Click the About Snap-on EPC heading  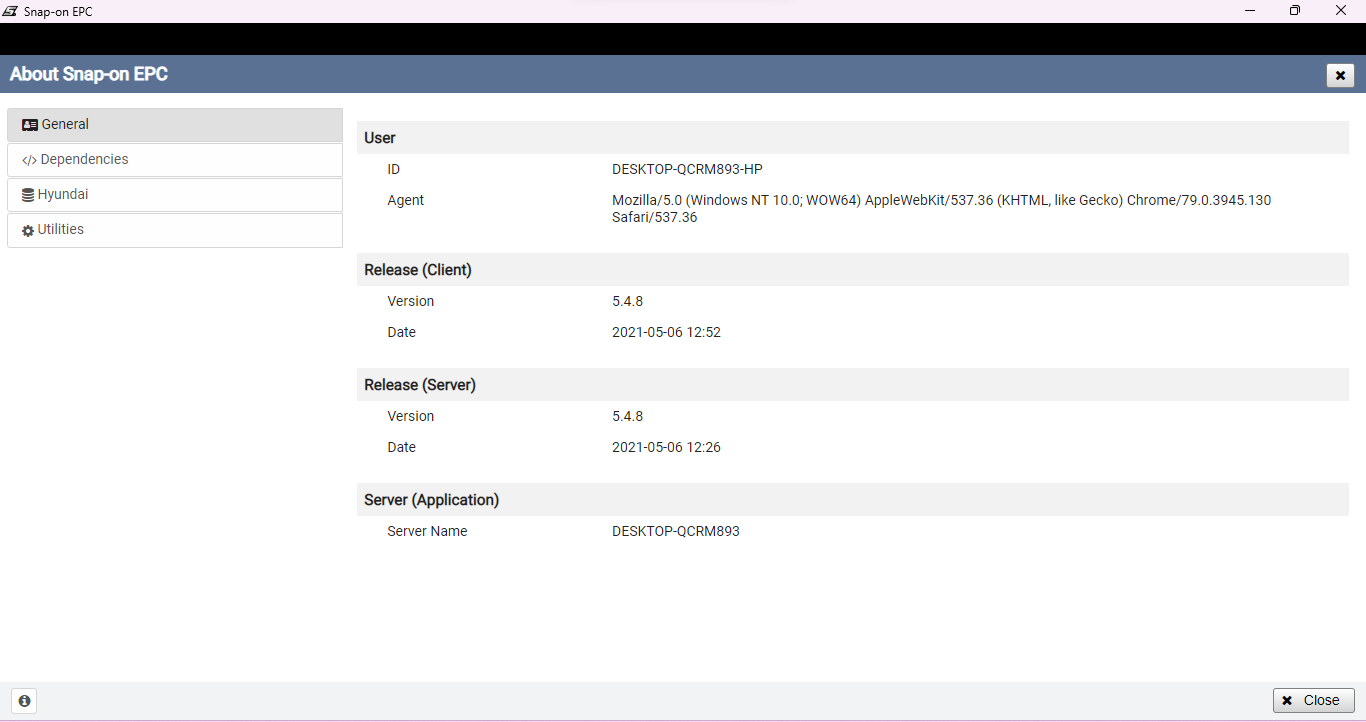(x=89, y=74)
